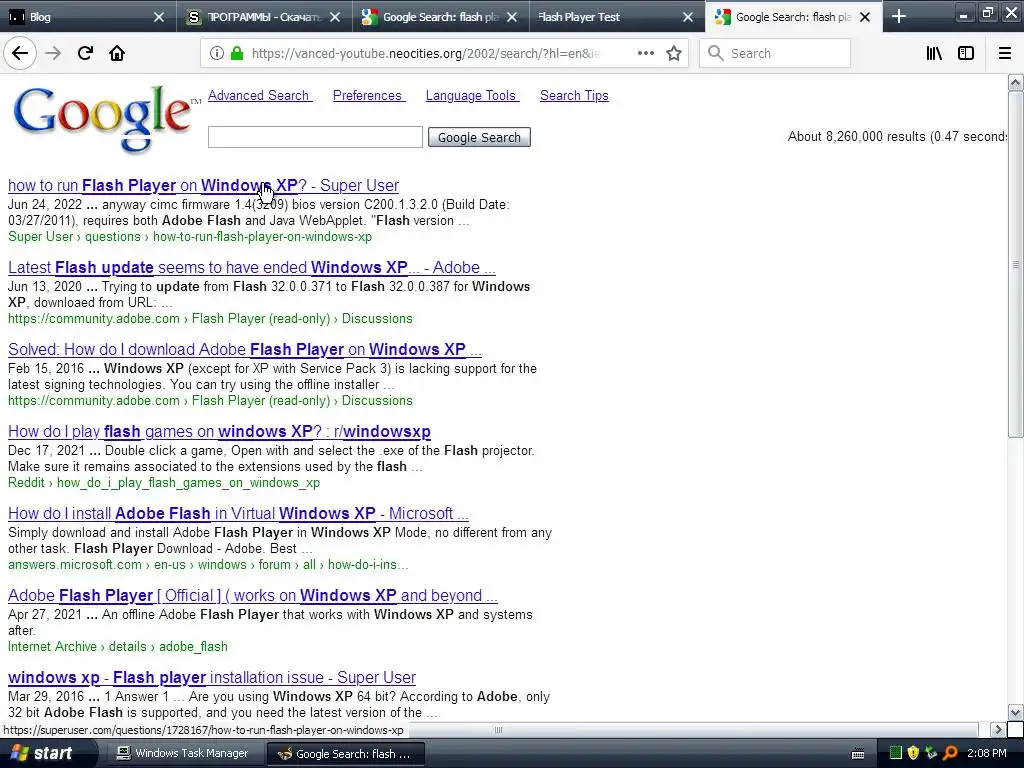This screenshot has width=1024, height=768.
Task: Click the safely remove hardware tray icon
Action: click(931, 753)
